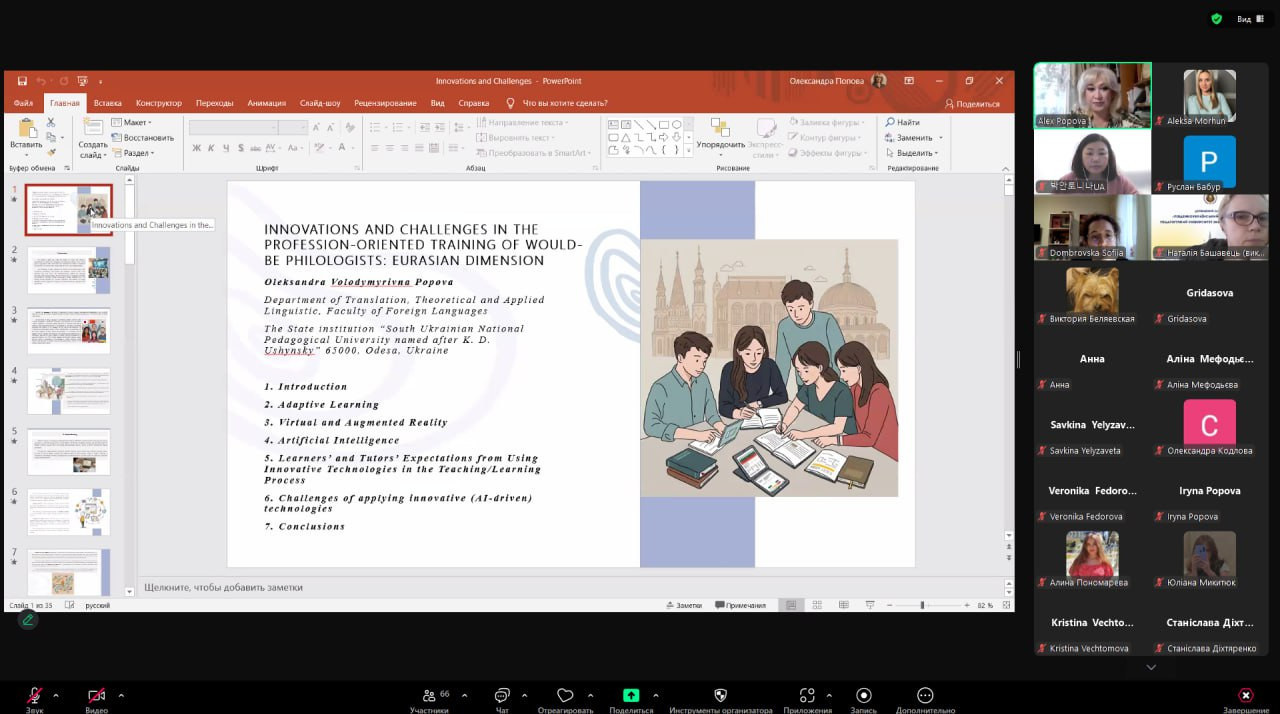Click the Завершение end meeting button

(1245, 696)
